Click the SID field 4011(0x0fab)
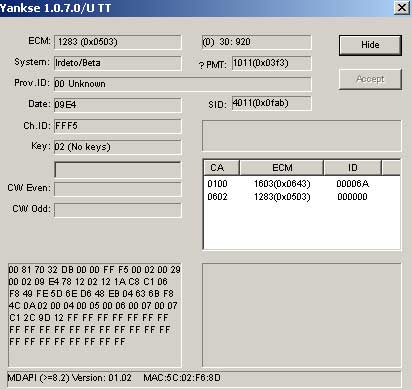Viewport: 412px width, 389px height. pyautogui.click(x=272, y=103)
